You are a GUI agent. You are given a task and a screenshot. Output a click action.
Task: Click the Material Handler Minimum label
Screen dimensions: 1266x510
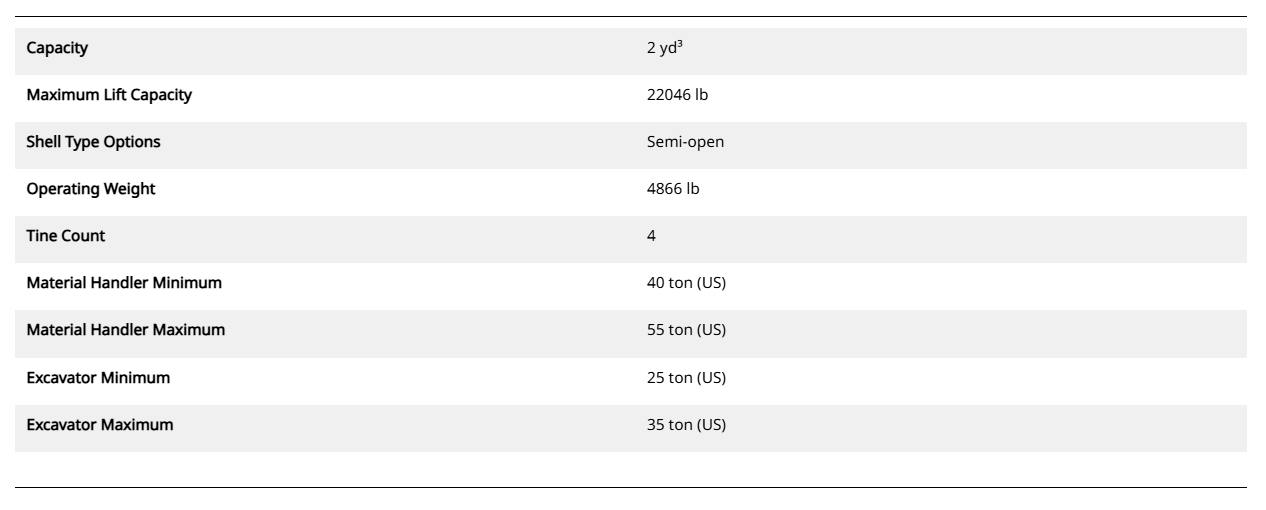click(124, 283)
